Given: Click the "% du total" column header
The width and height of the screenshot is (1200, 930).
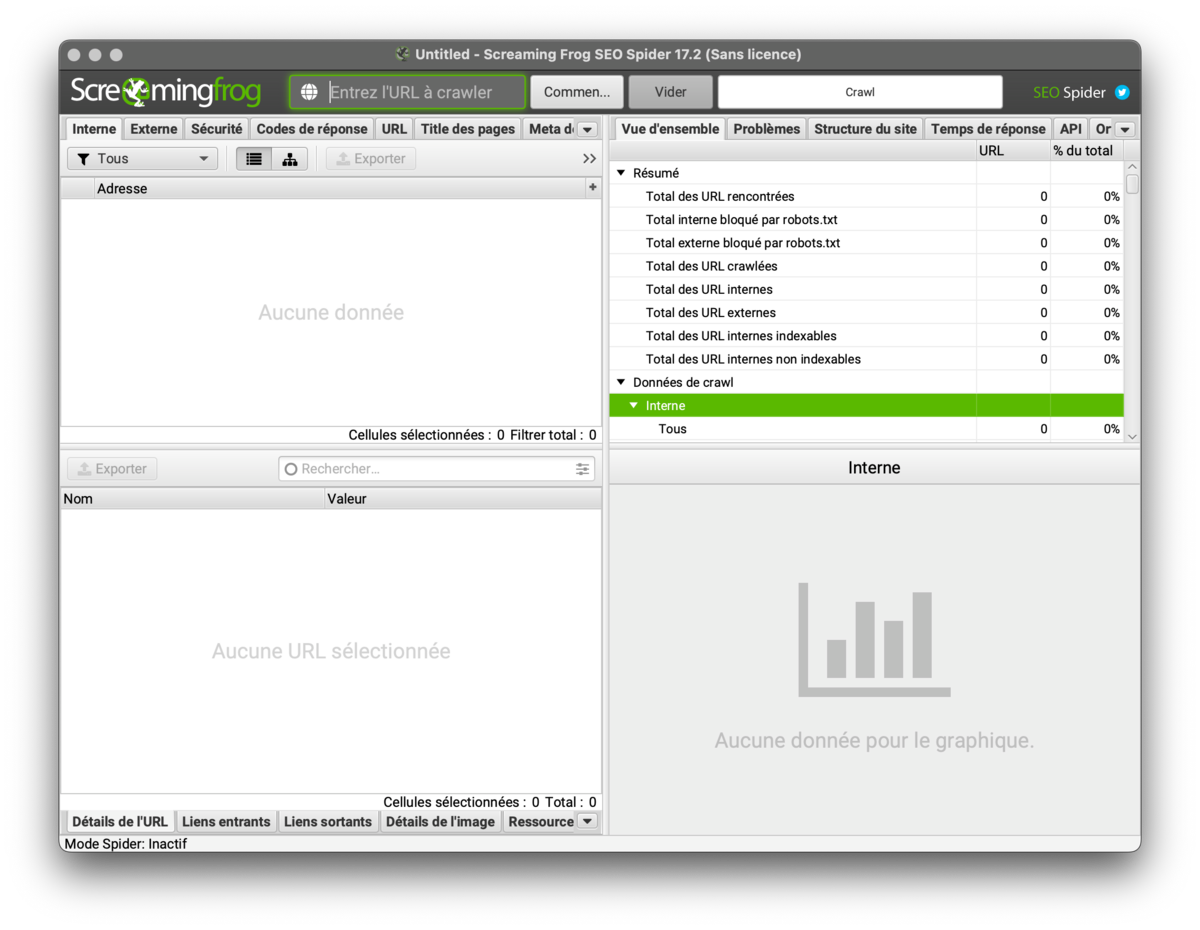Looking at the screenshot, I should coord(1086,150).
